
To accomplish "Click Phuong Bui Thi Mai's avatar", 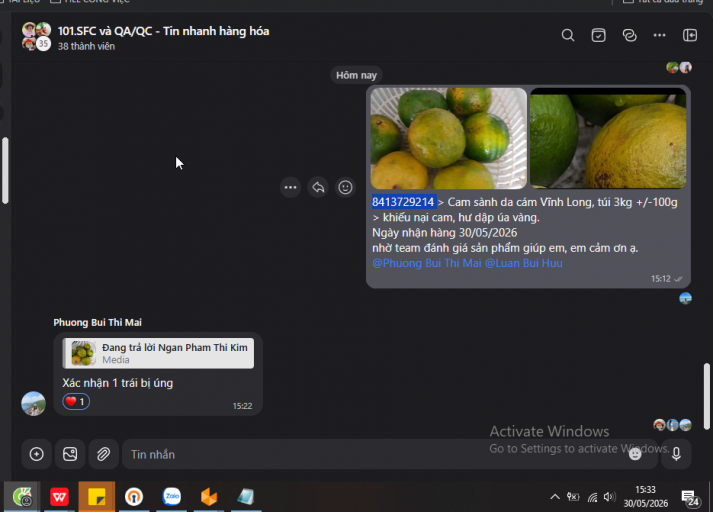I will coord(33,403).
